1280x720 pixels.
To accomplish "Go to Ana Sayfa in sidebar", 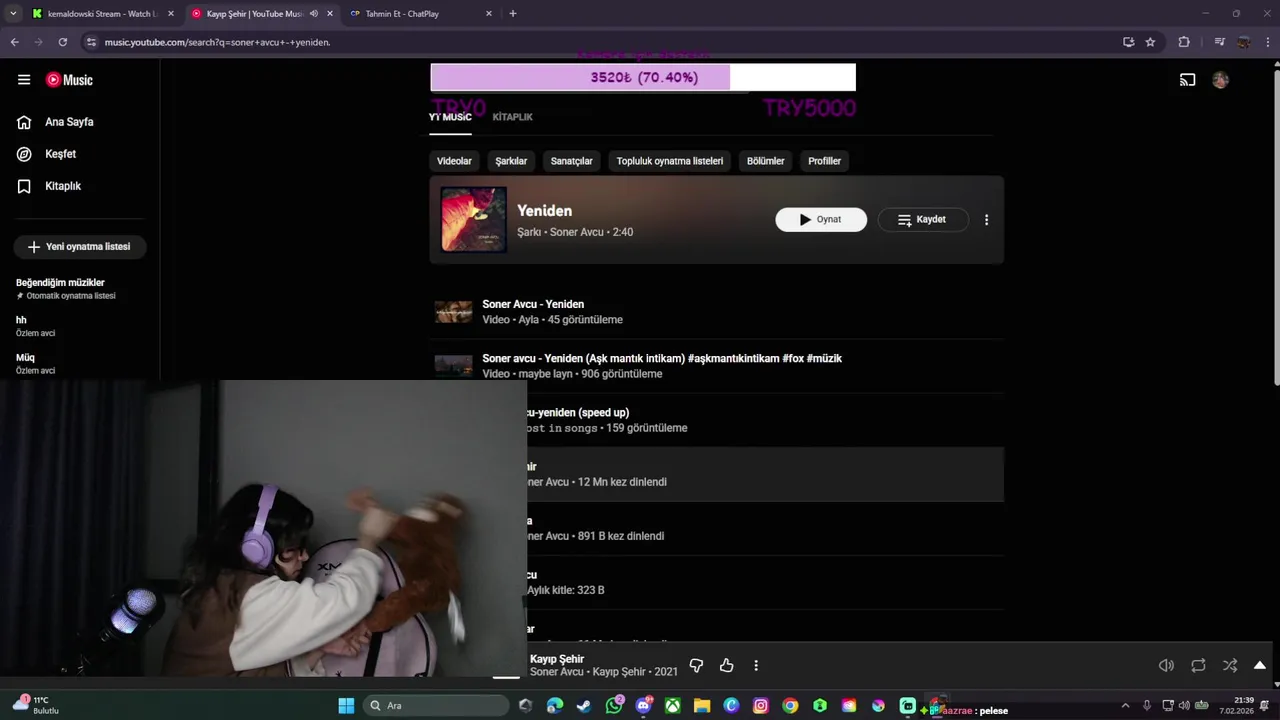I will 69,122.
